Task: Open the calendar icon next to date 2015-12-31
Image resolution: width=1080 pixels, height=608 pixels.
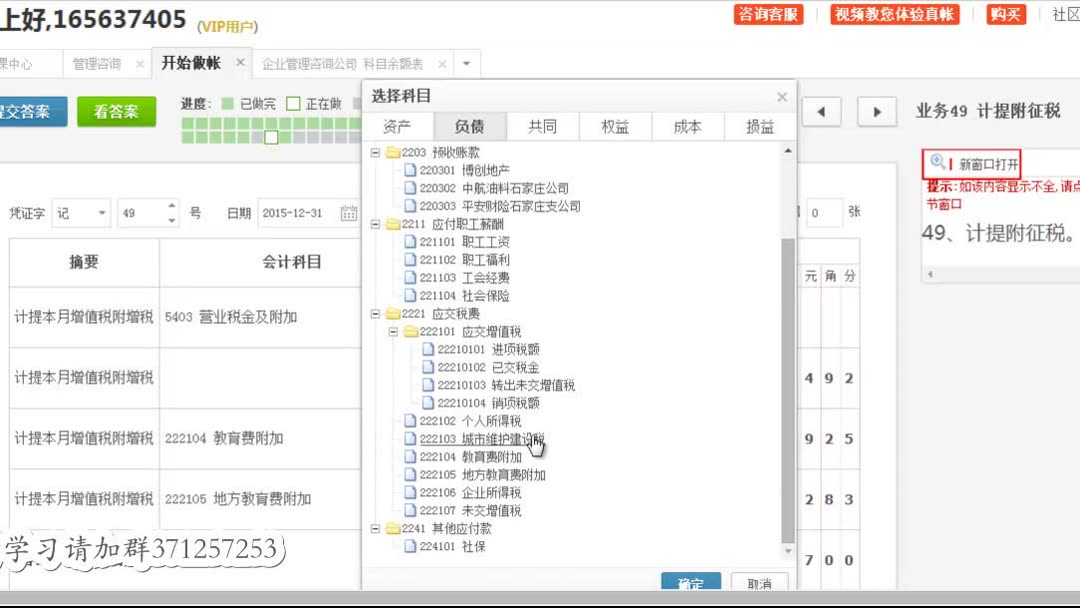Action: pos(350,213)
